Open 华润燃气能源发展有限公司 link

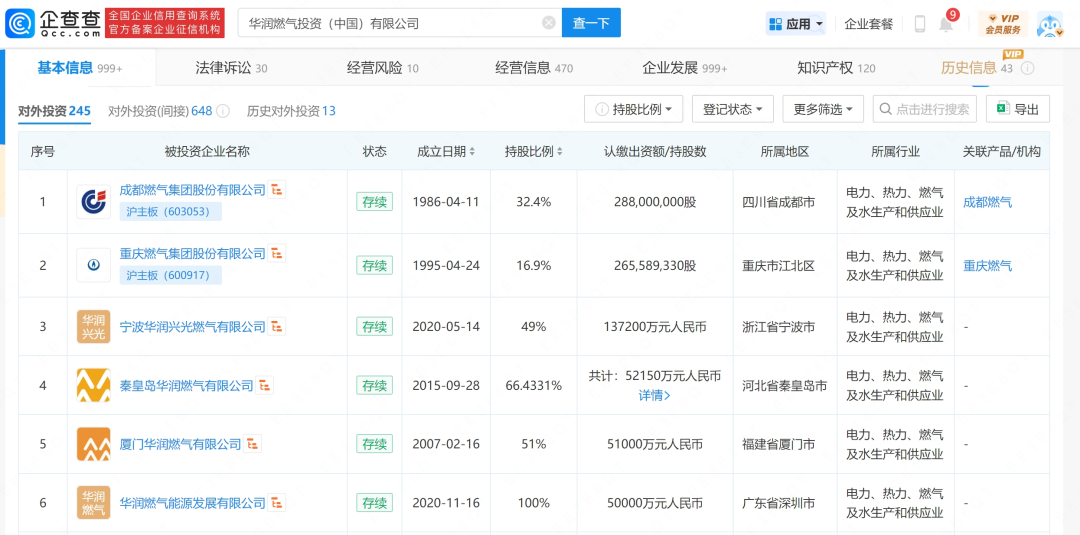[192, 503]
